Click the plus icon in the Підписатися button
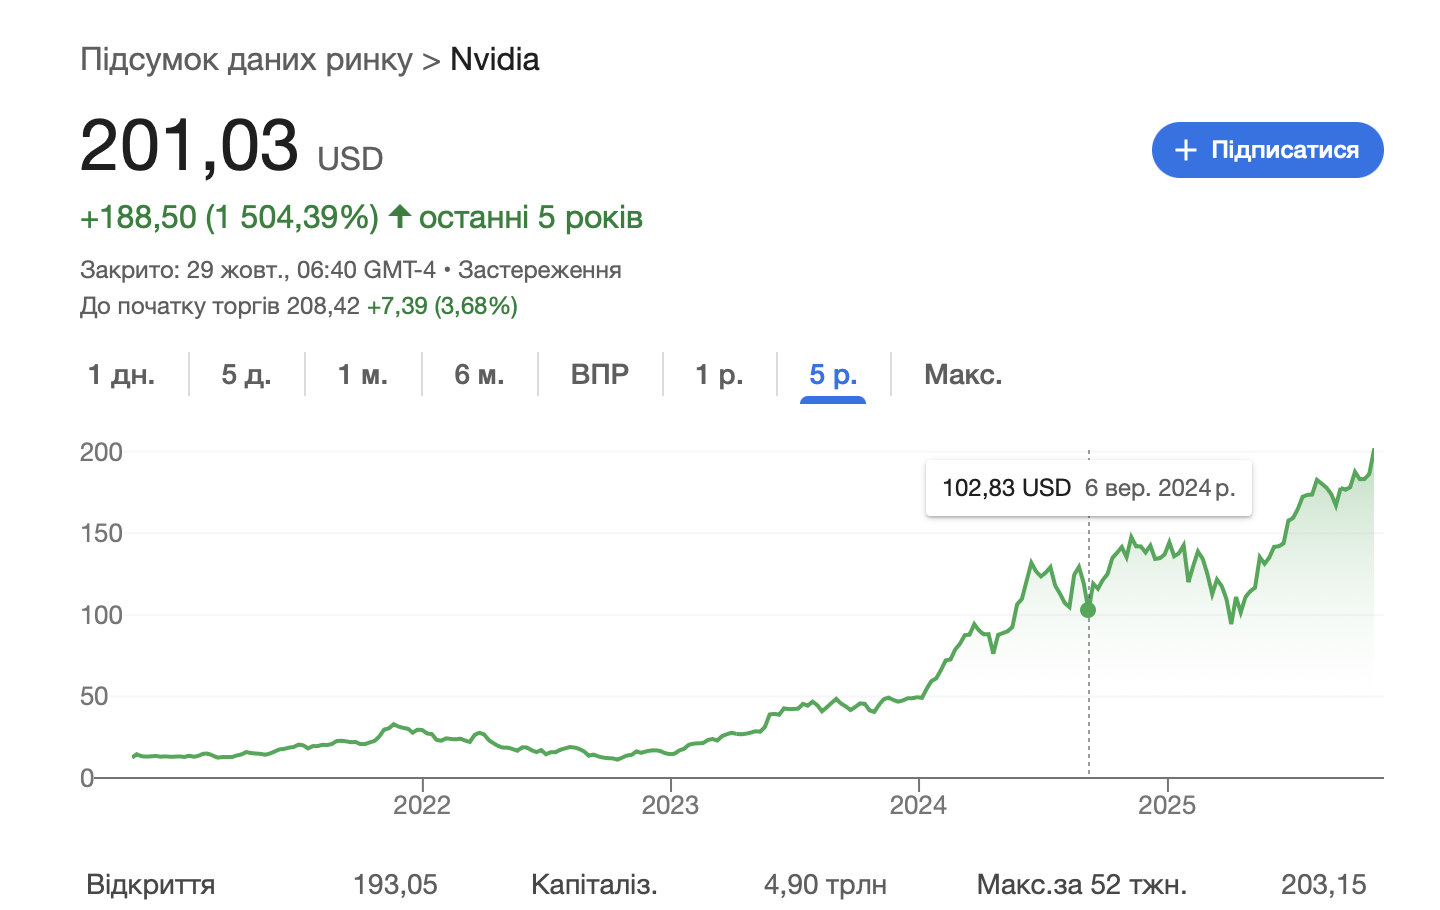The width and height of the screenshot is (1440, 910). click(1185, 150)
